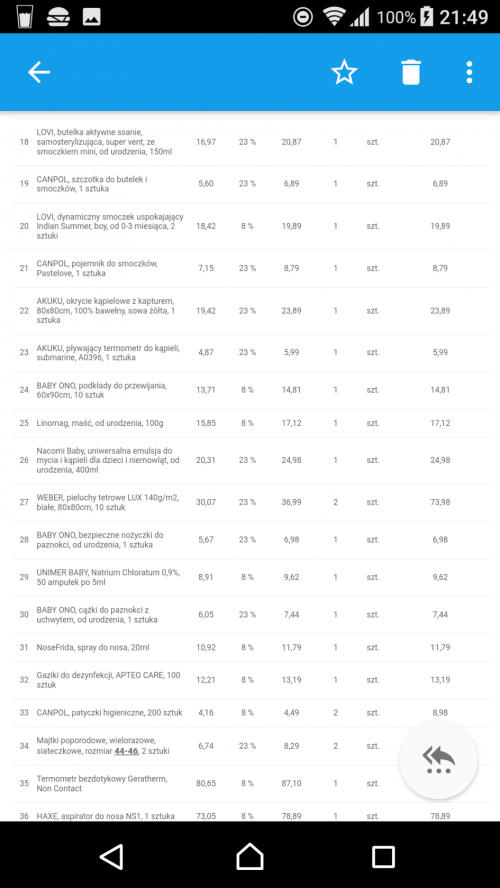Tap the underlined 44-46 size link
500x888 pixels.
point(126,751)
